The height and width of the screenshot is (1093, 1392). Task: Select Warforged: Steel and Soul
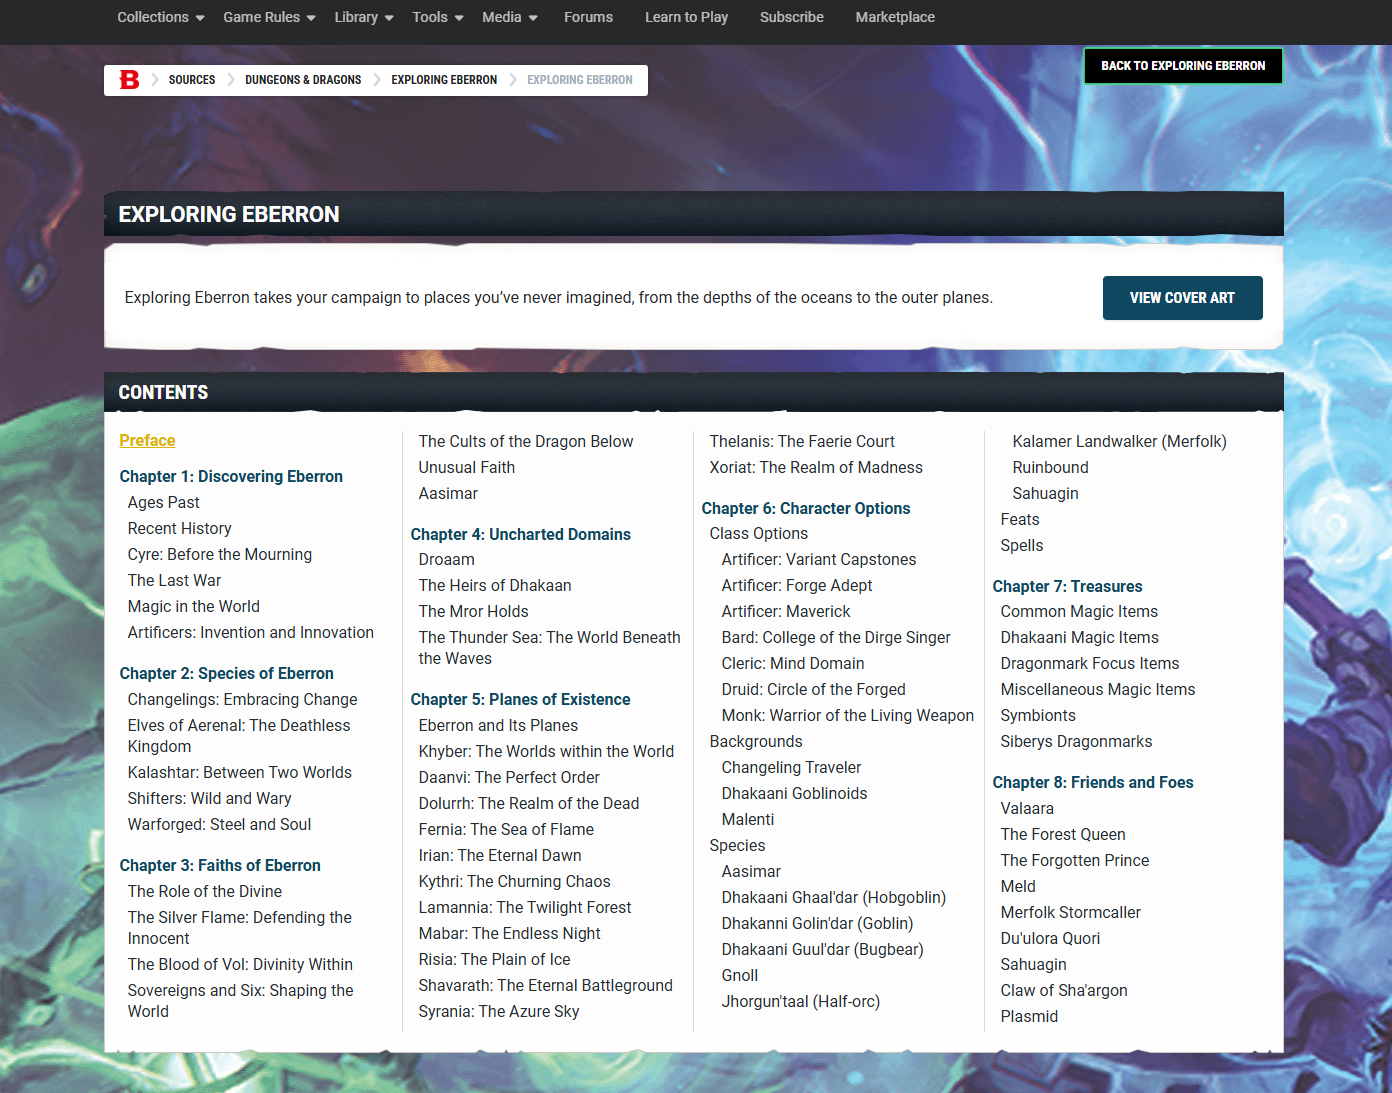(x=219, y=825)
